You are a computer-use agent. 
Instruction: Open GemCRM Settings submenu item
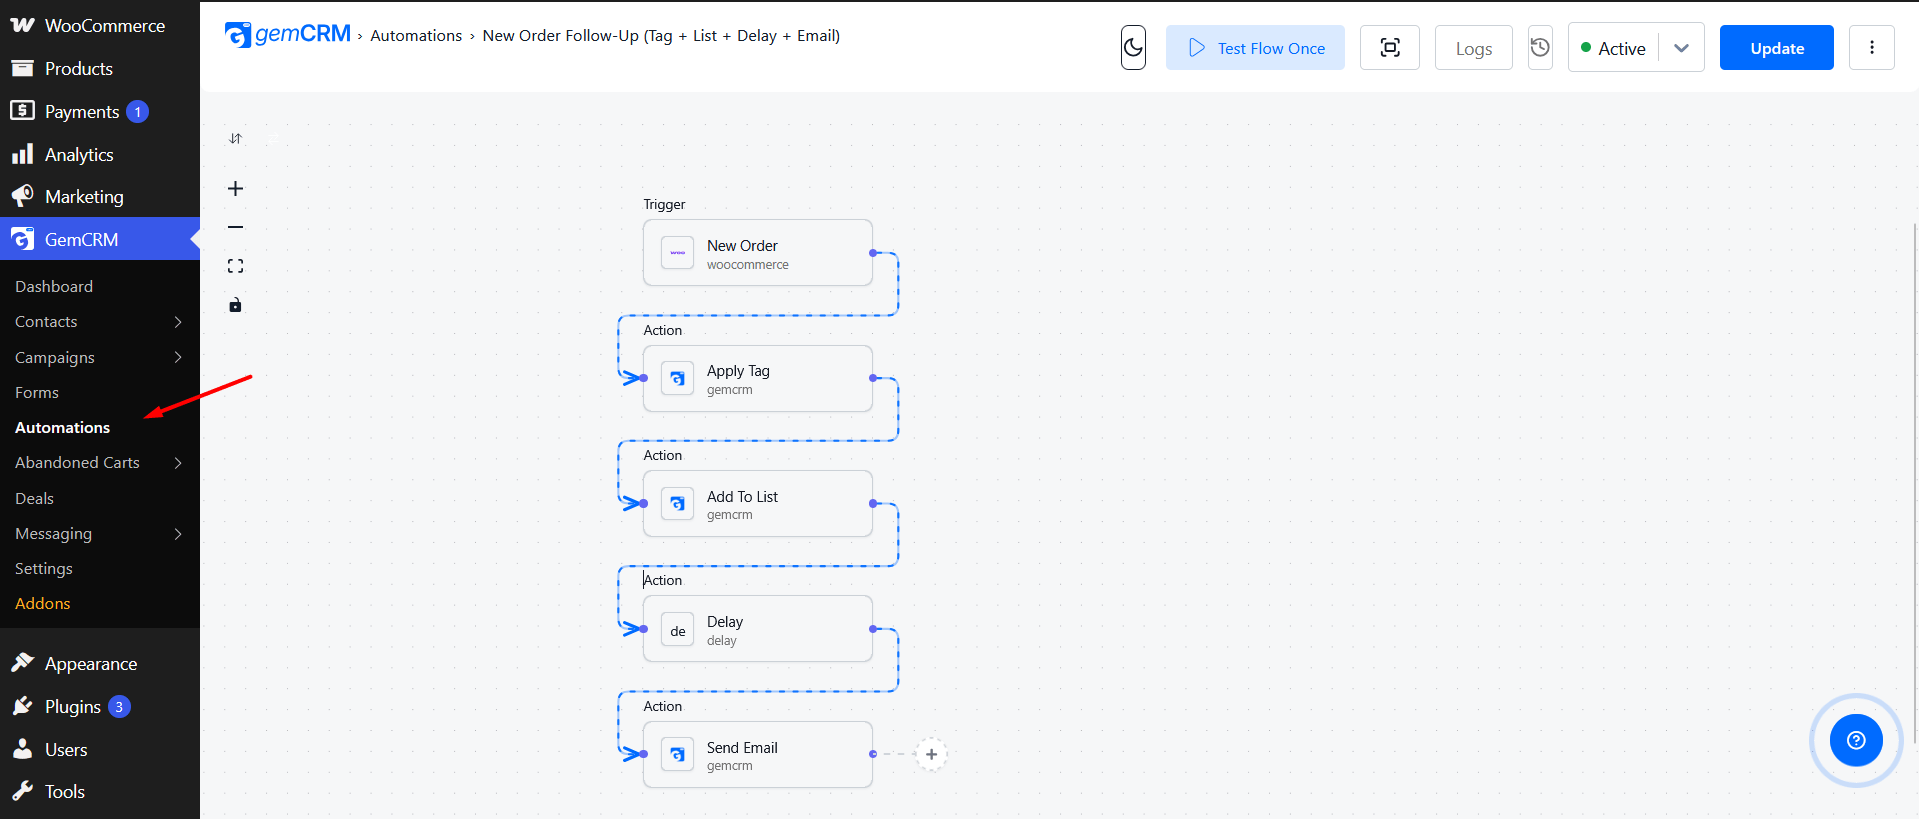click(x=44, y=569)
